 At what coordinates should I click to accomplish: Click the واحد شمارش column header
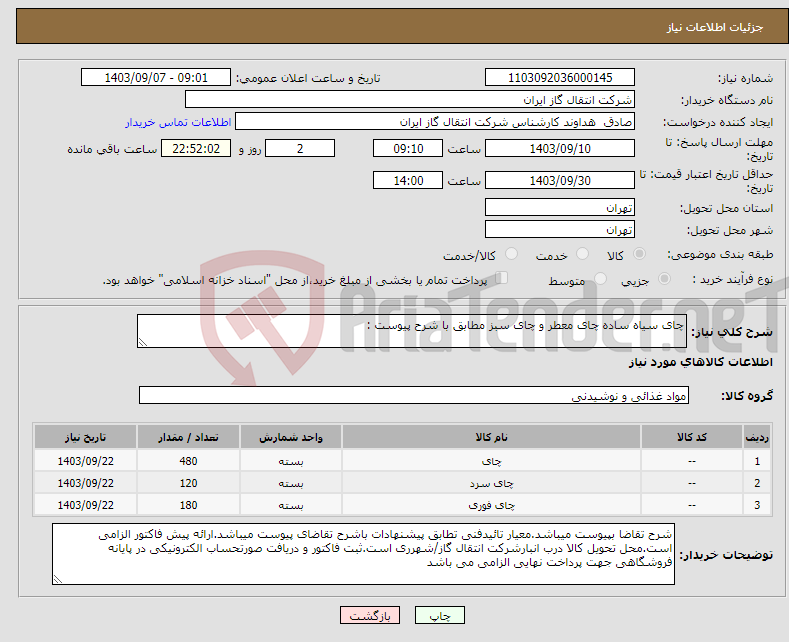291,437
